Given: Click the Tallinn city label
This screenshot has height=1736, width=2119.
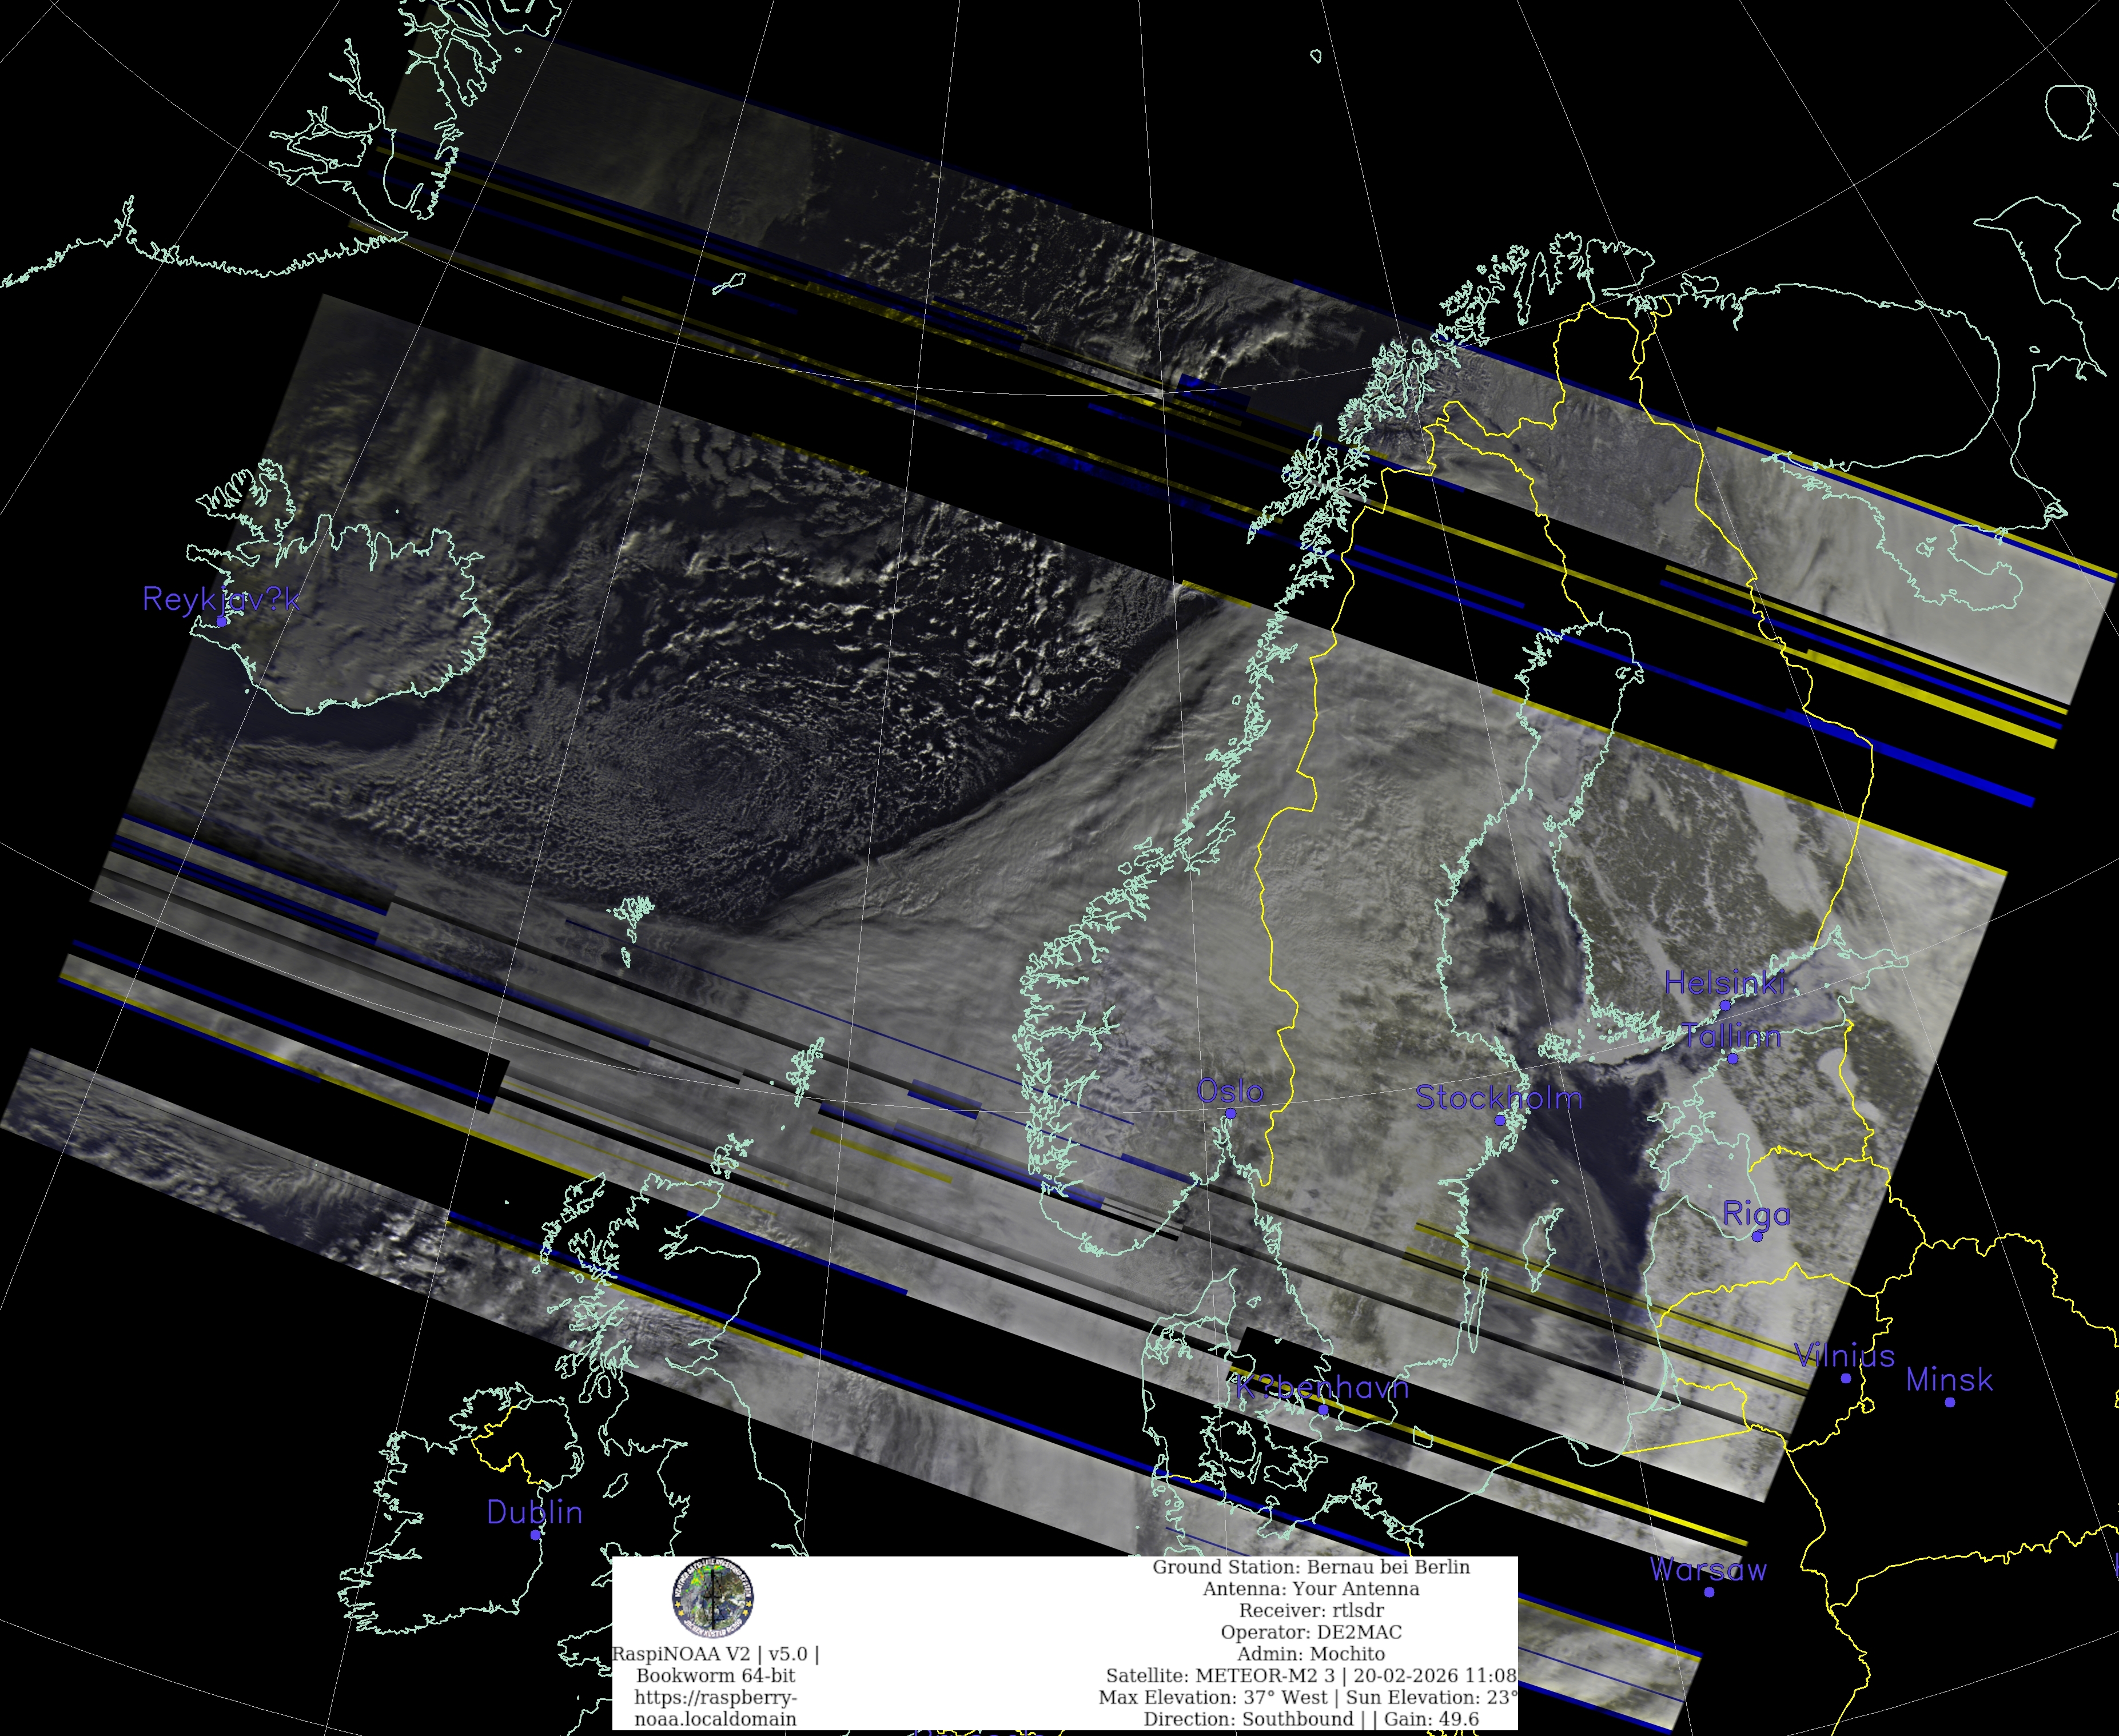Looking at the screenshot, I should [x=1731, y=1036].
